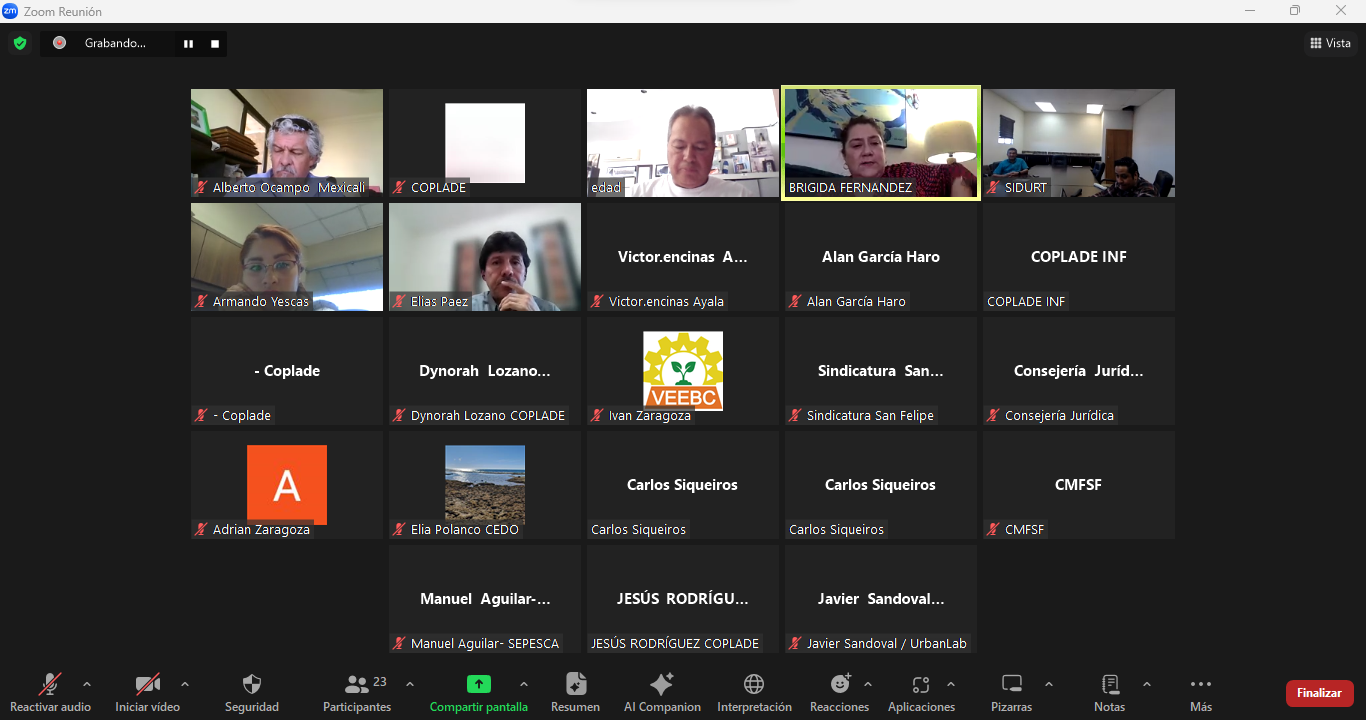Click Elia Polanco CEDO beach picture
This screenshot has width=1366, height=720.
485,485
